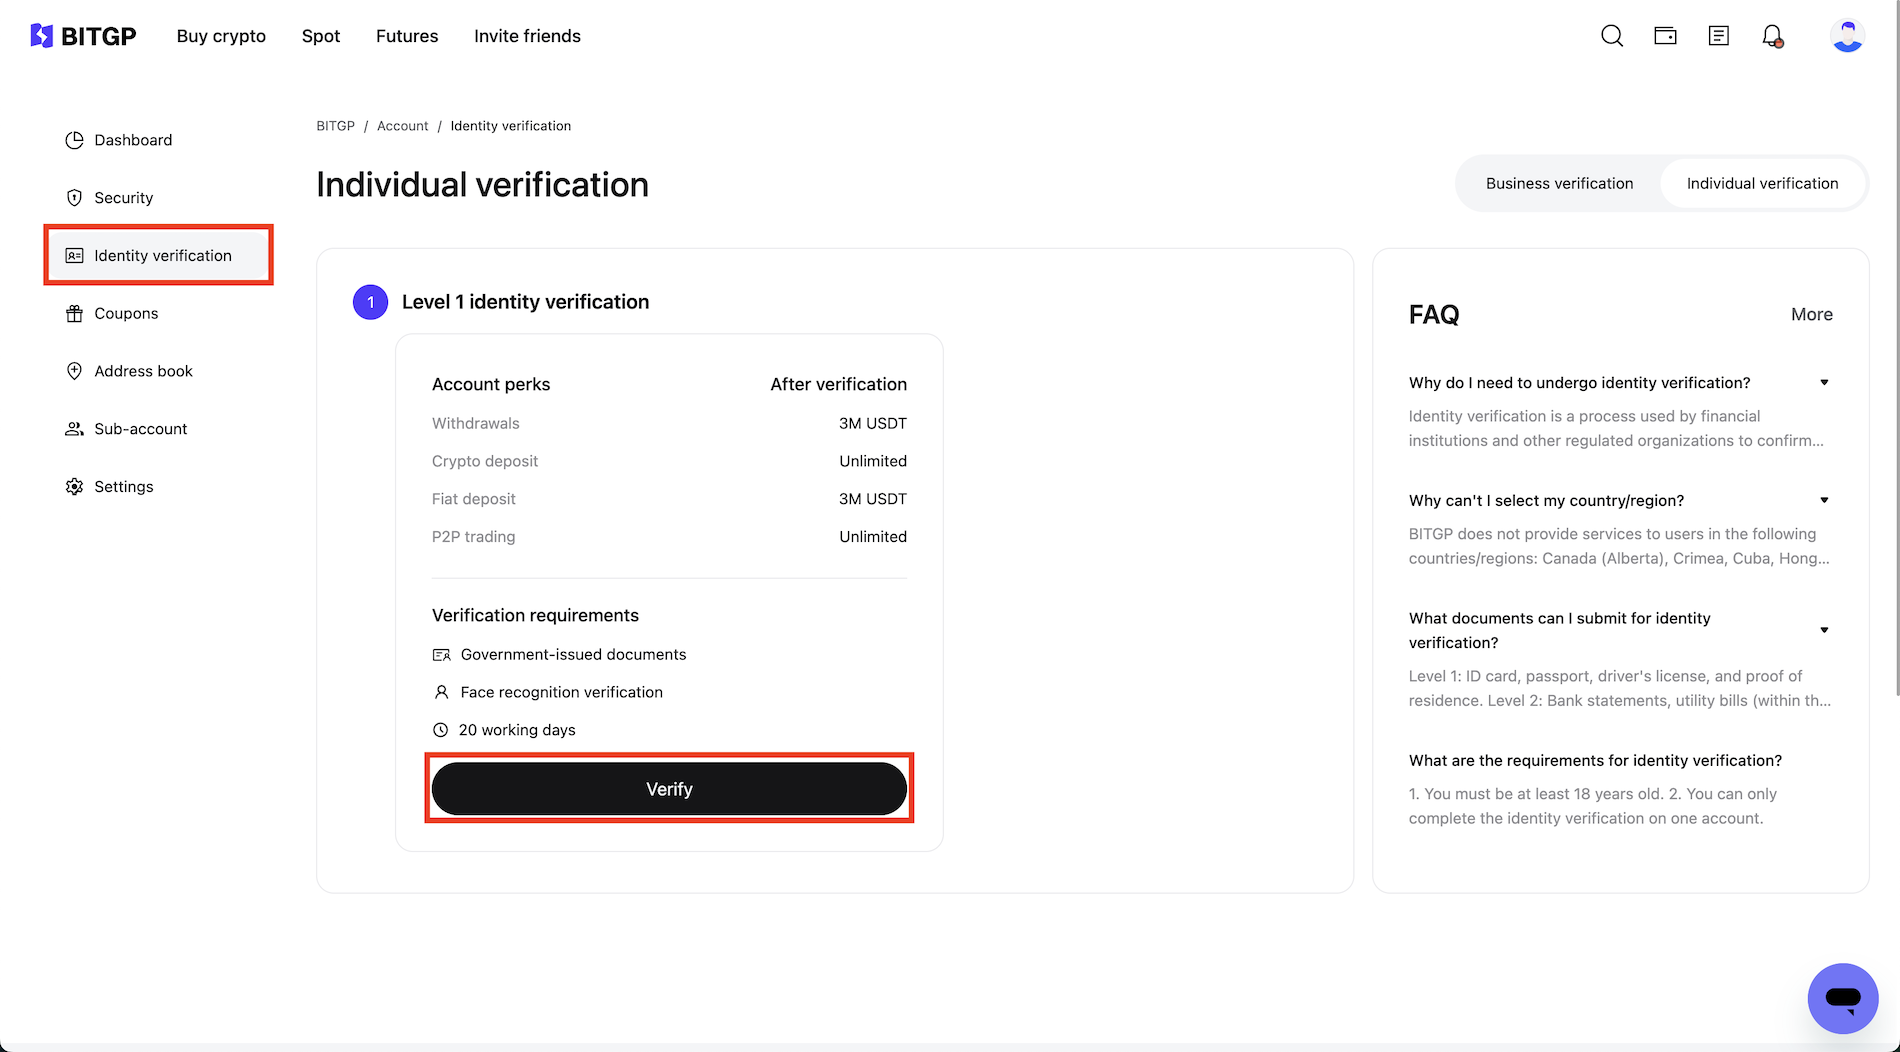Click the Address book pin icon
This screenshot has width=1900, height=1052.
coord(74,371)
